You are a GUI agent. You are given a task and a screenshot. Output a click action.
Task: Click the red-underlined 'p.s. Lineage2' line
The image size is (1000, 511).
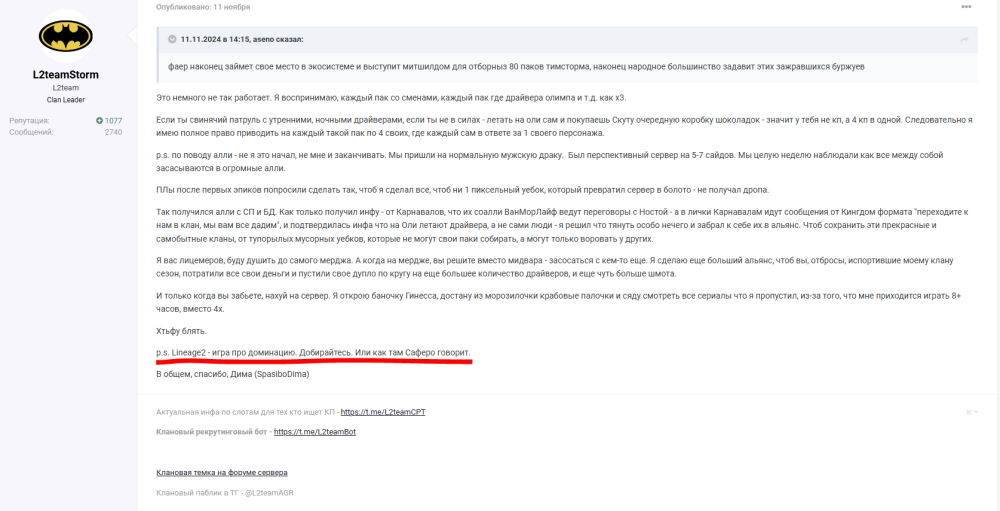click(313, 353)
